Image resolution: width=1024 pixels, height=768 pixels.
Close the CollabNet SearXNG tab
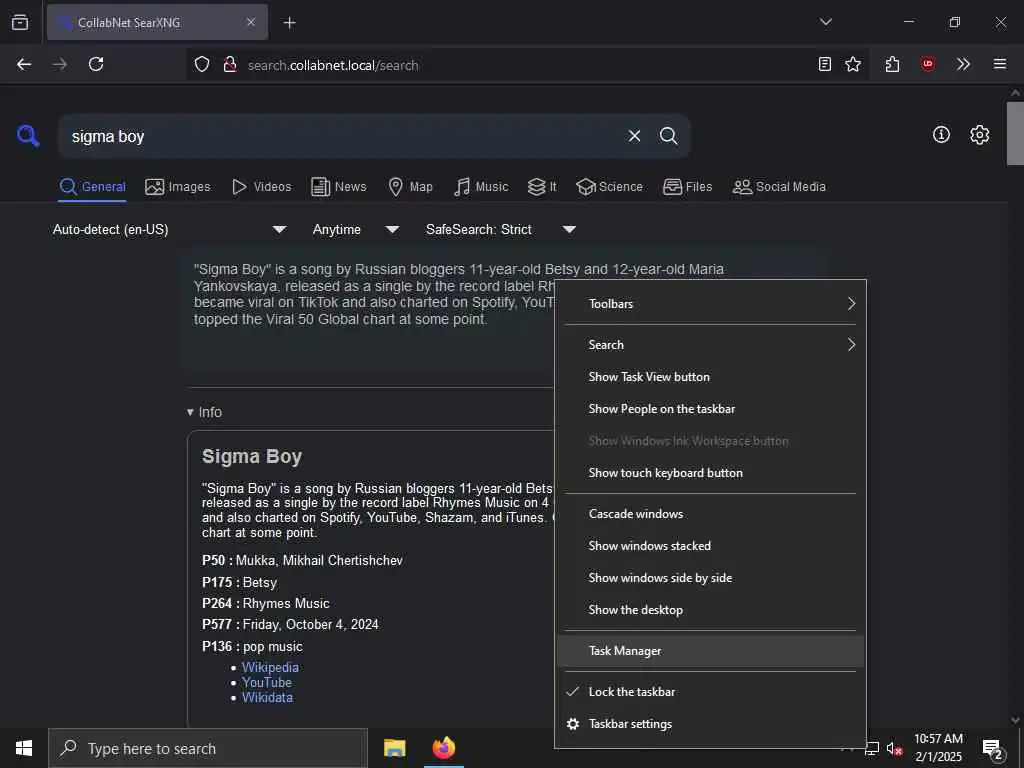[x=251, y=22]
